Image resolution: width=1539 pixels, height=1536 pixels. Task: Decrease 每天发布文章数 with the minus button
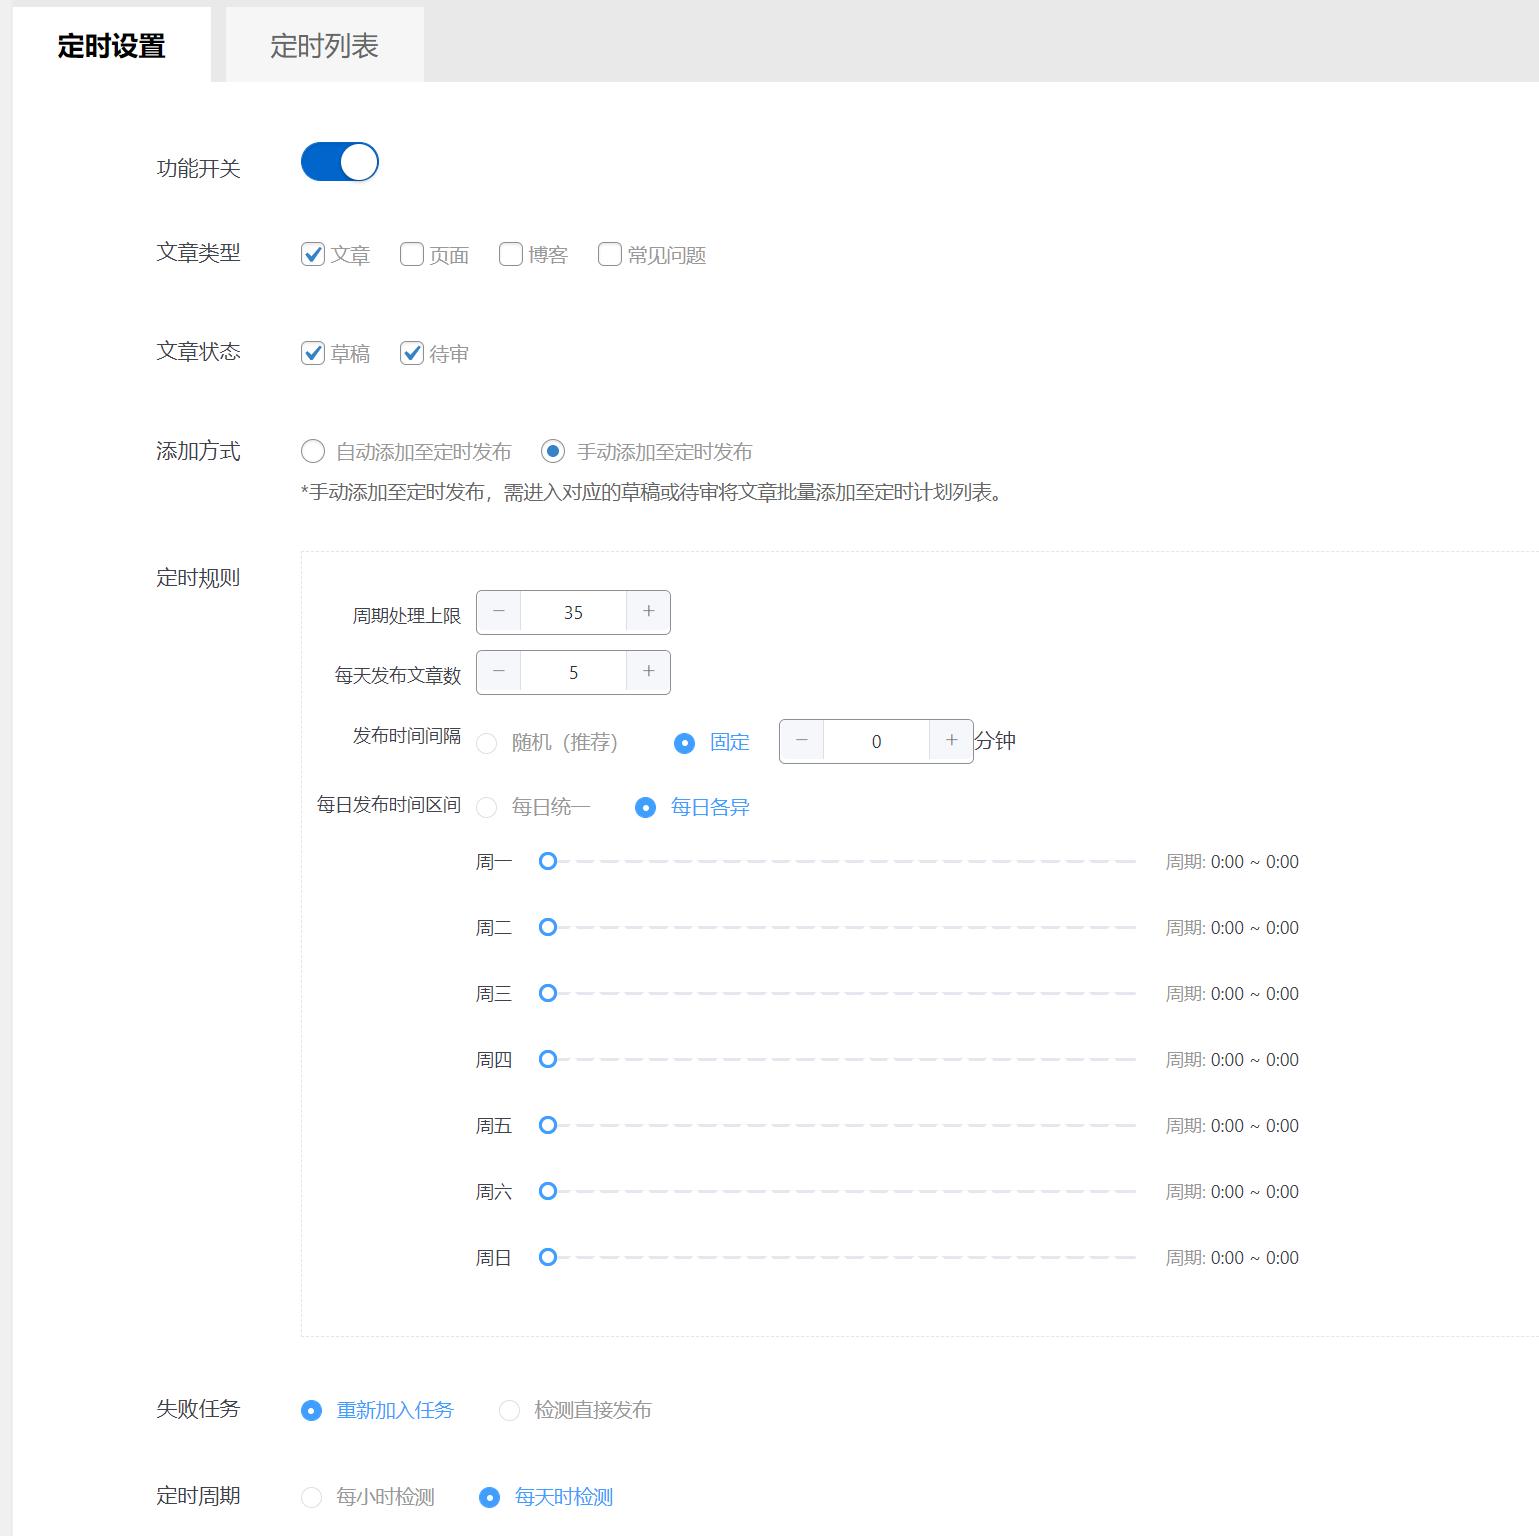click(497, 672)
